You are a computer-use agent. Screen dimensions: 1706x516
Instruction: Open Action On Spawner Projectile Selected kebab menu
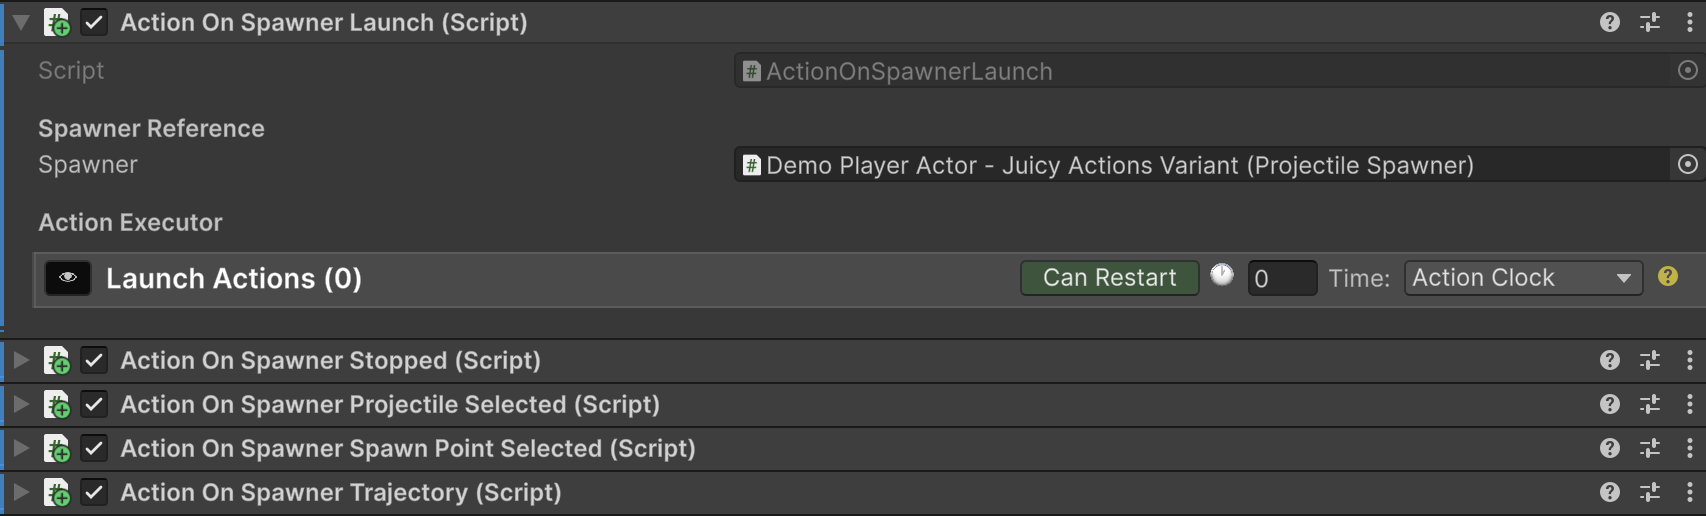tap(1689, 404)
